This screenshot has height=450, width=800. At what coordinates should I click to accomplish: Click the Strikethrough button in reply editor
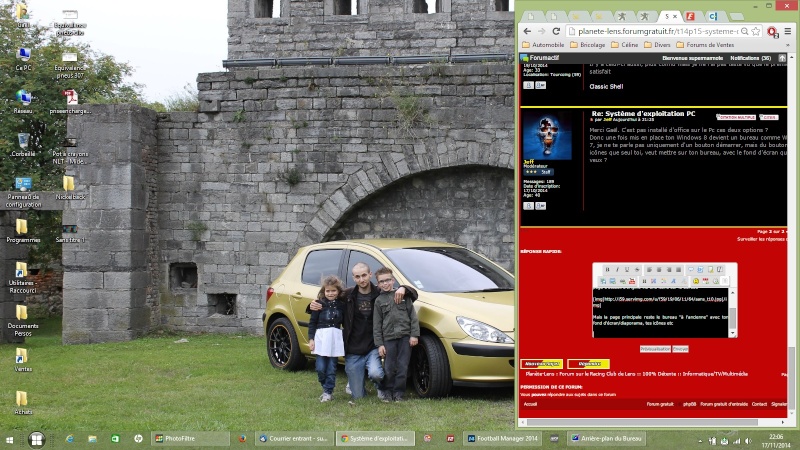pyautogui.click(x=636, y=269)
